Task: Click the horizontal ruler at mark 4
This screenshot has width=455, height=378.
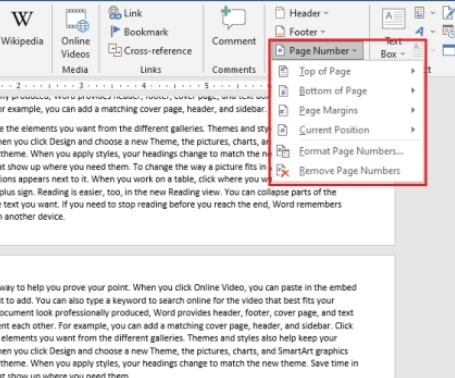Action: 144,86
